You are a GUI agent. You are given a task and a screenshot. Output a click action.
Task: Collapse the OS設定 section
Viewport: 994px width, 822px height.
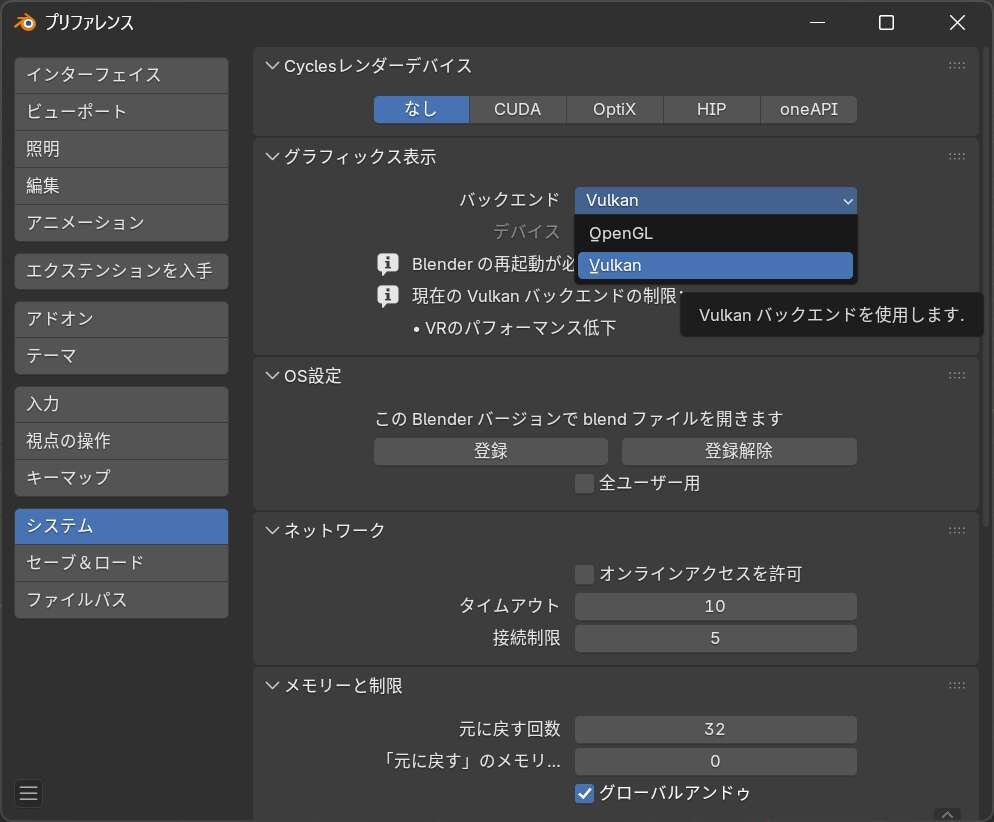click(272, 376)
